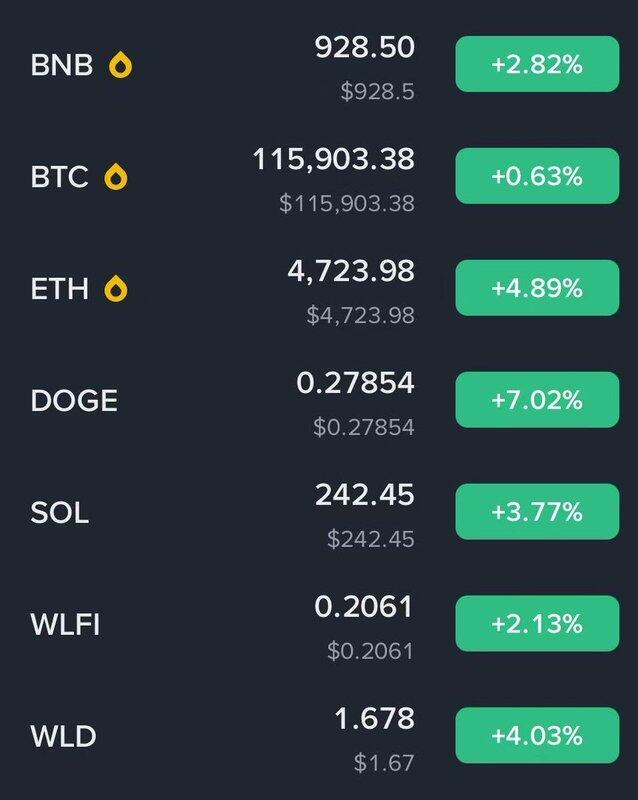Click the +2.13% WLFI change button
The image size is (638, 800).
point(537,623)
